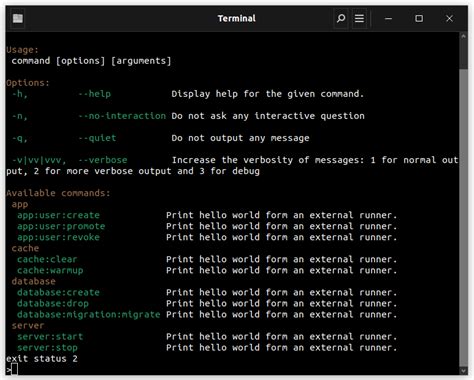Maximize the Terminal window
This screenshot has width=474, height=380.
pos(419,19)
